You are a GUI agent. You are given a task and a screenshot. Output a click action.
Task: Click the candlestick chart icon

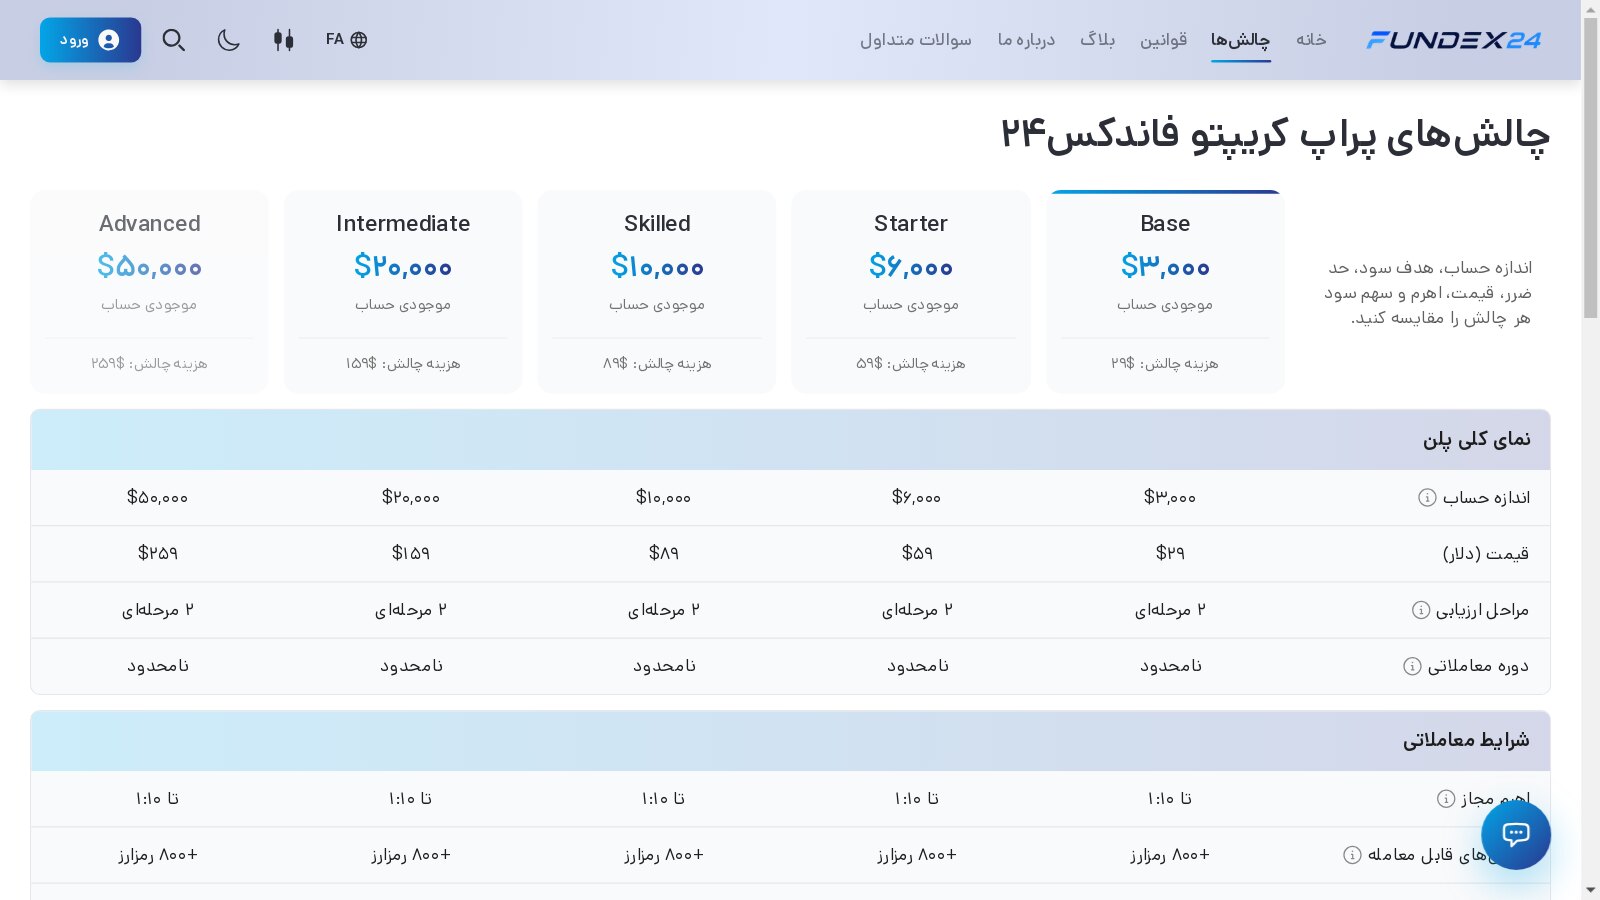point(284,40)
